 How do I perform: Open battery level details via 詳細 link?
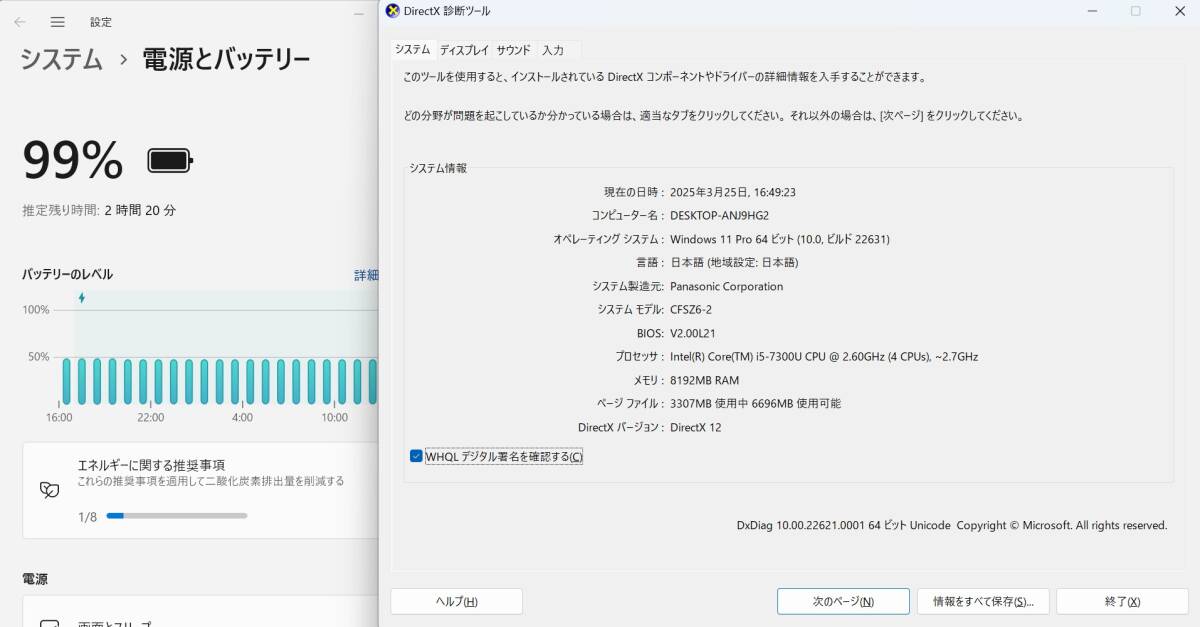pyautogui.click(x=368, y=274)
